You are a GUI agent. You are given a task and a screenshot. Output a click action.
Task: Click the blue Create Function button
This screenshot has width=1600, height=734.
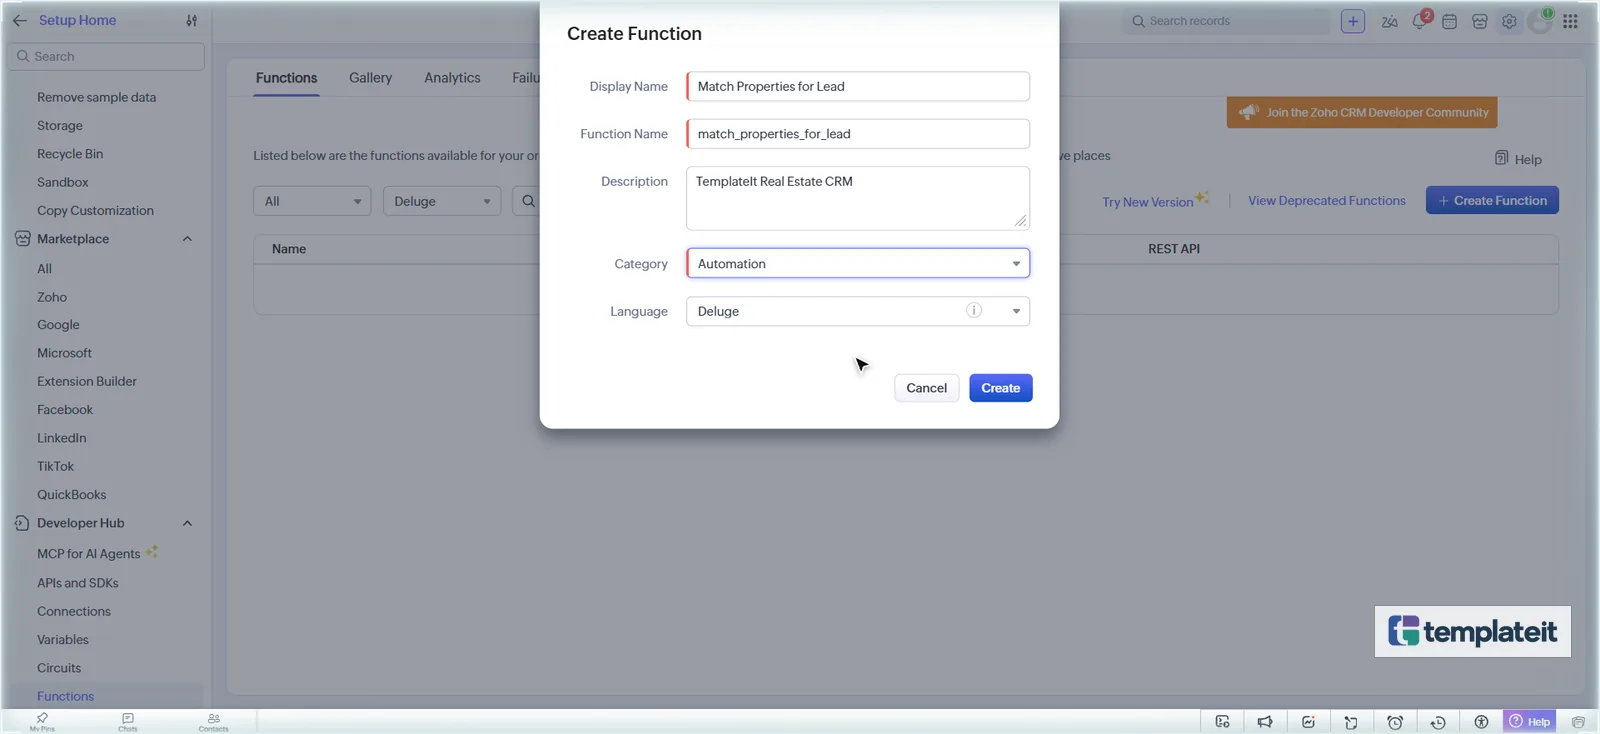(1492, 200)
